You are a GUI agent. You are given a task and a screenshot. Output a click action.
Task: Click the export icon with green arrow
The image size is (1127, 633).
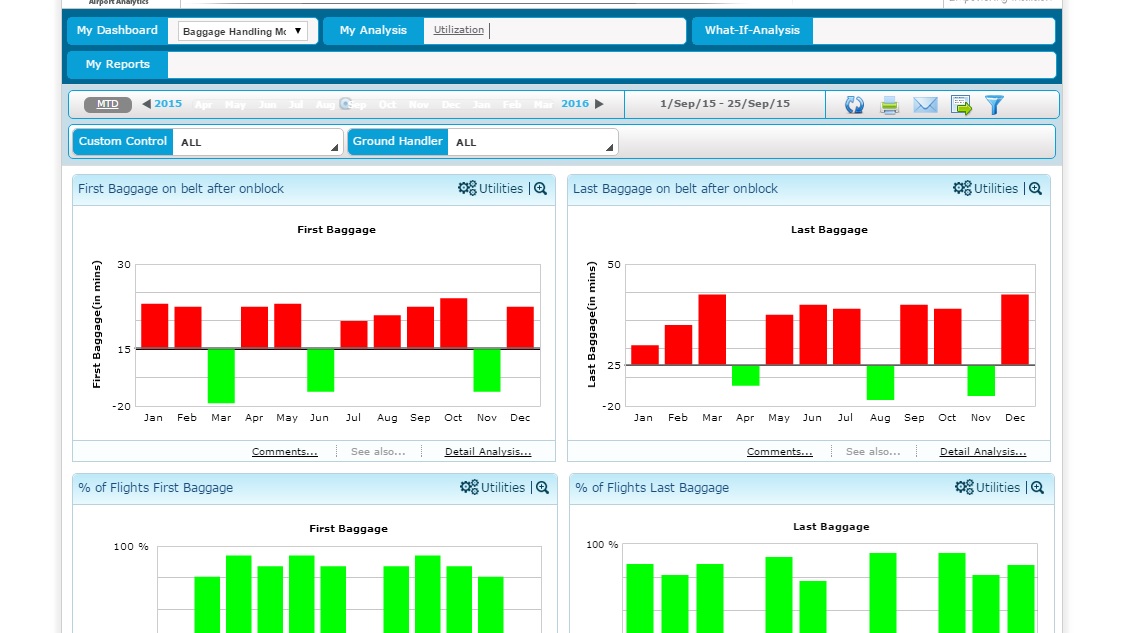point(961,105)
